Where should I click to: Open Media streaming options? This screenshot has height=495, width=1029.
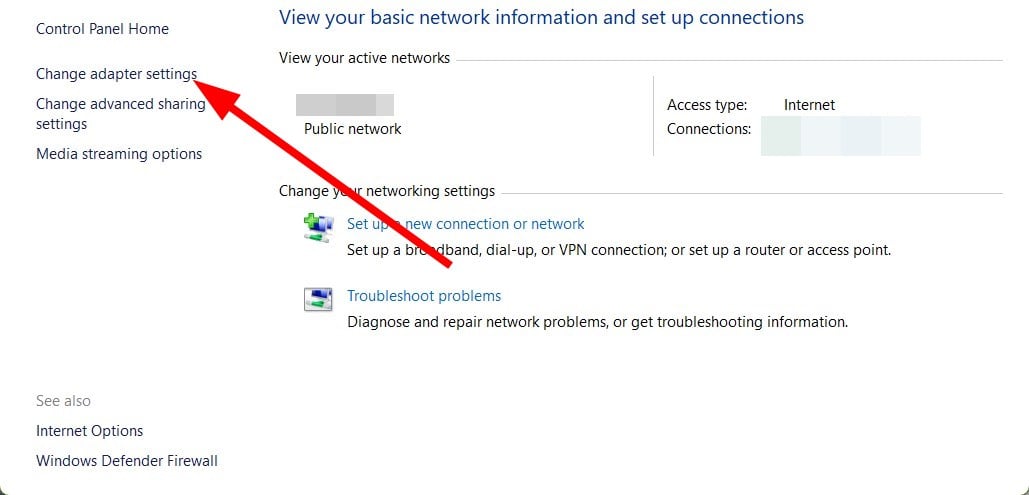(119, 154)
